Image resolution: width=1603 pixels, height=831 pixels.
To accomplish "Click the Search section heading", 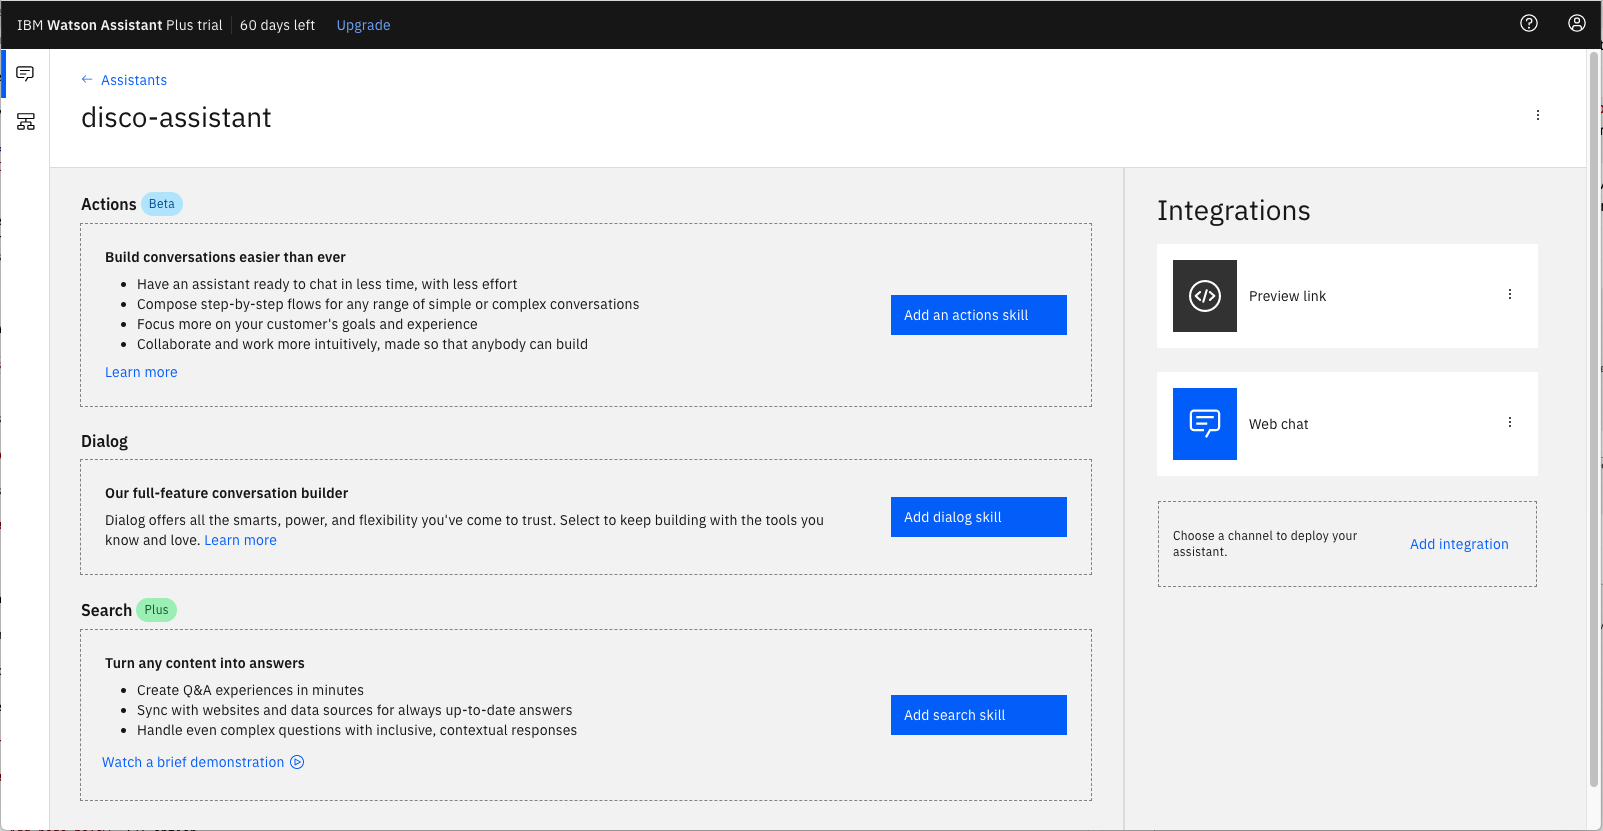I will tap(106, 610).
